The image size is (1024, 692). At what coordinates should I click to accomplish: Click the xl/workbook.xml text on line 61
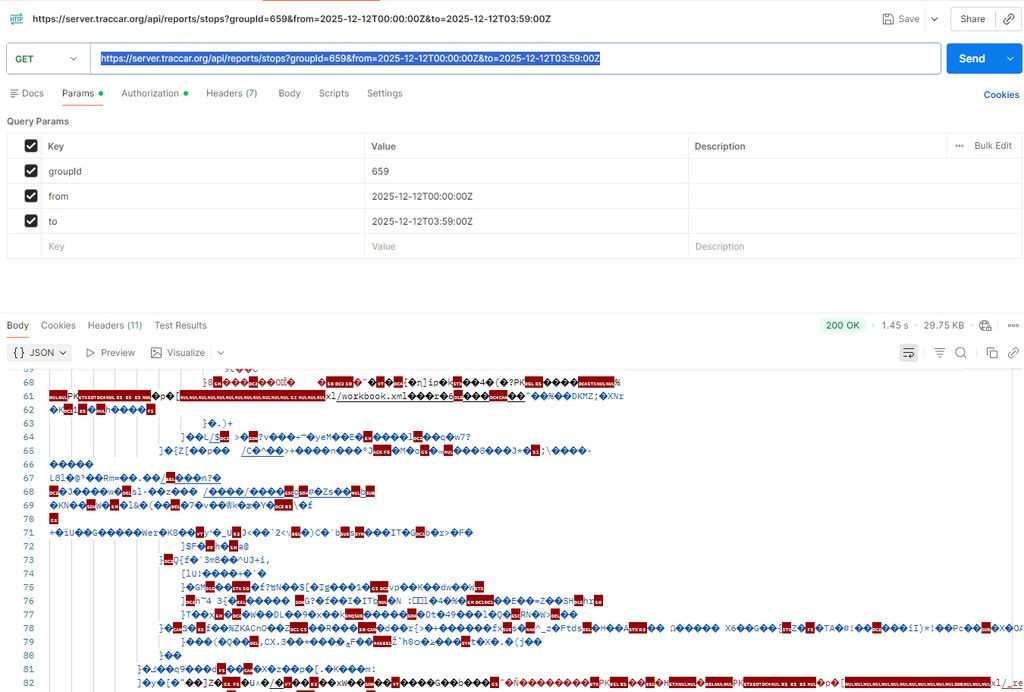tap(366, 396)
